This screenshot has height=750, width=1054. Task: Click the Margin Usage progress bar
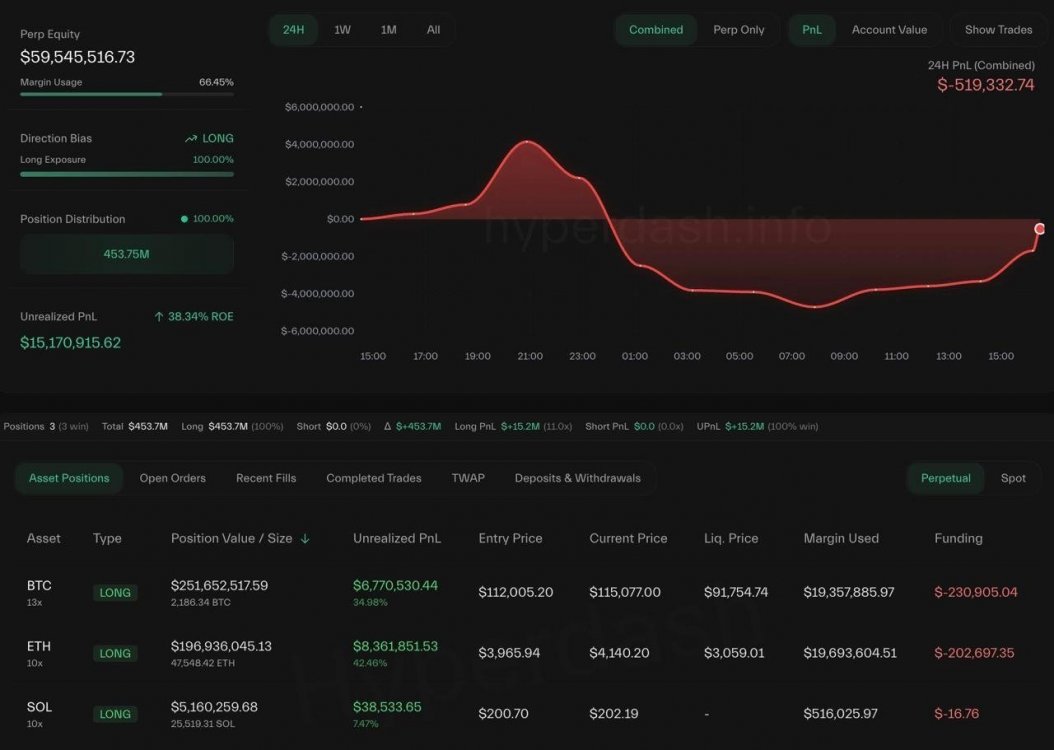[x=127, y=94]
